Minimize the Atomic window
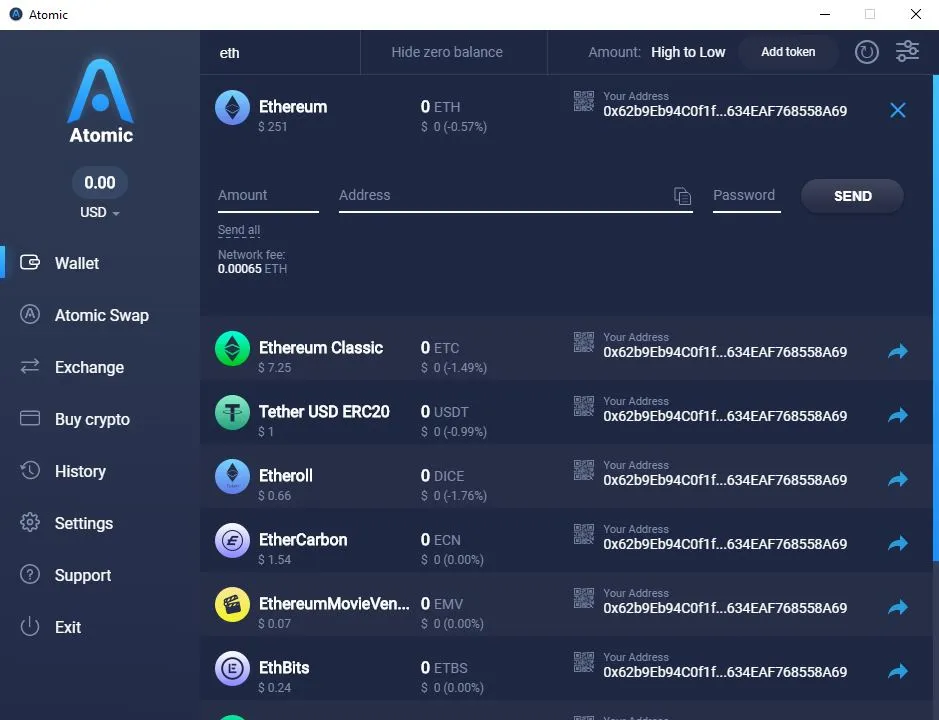939x720 pixels. (x=825, y=14)
